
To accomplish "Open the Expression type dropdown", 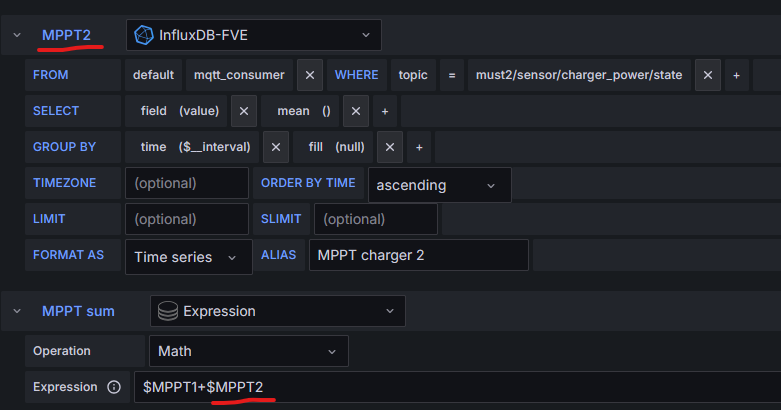I will pos(277,311).
